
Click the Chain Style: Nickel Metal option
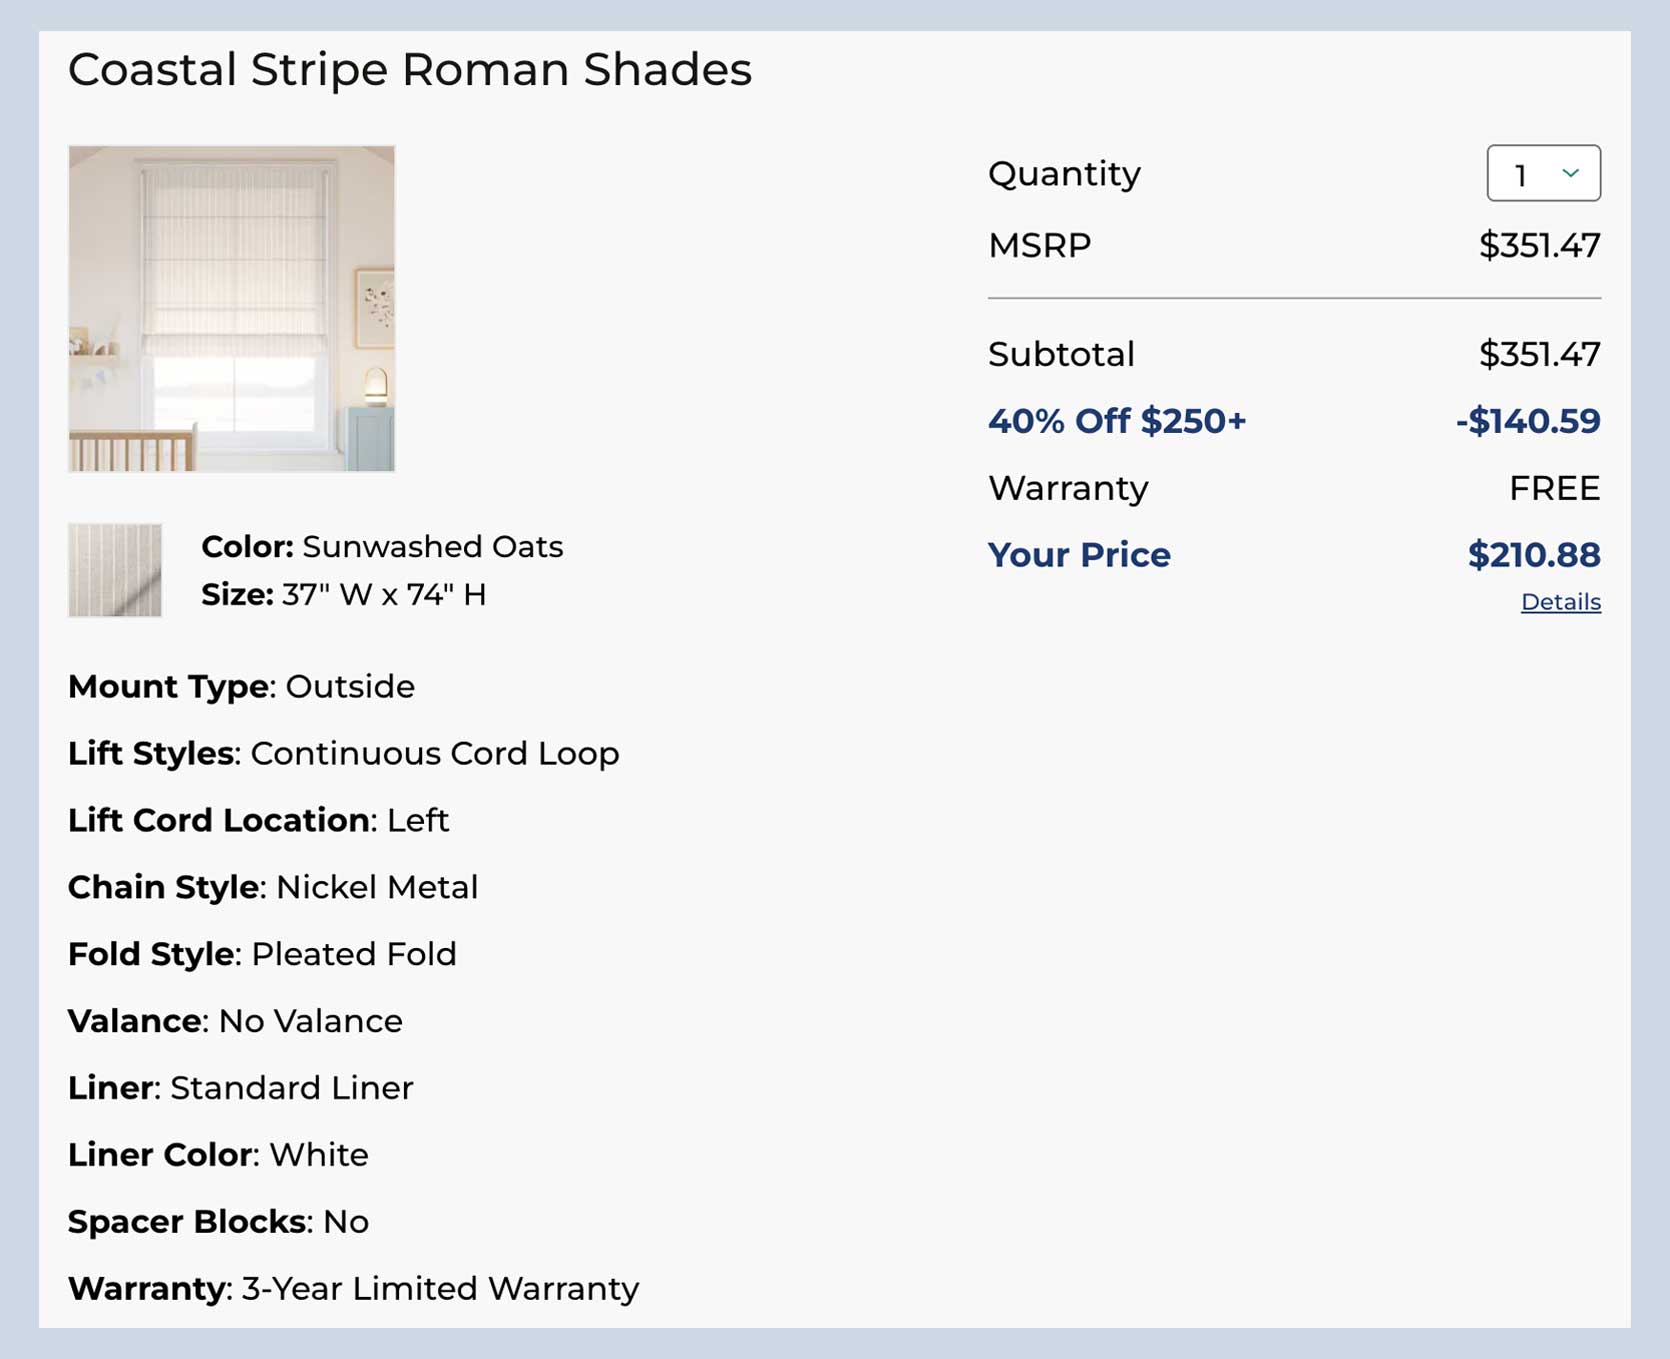(x=273, y=888)
